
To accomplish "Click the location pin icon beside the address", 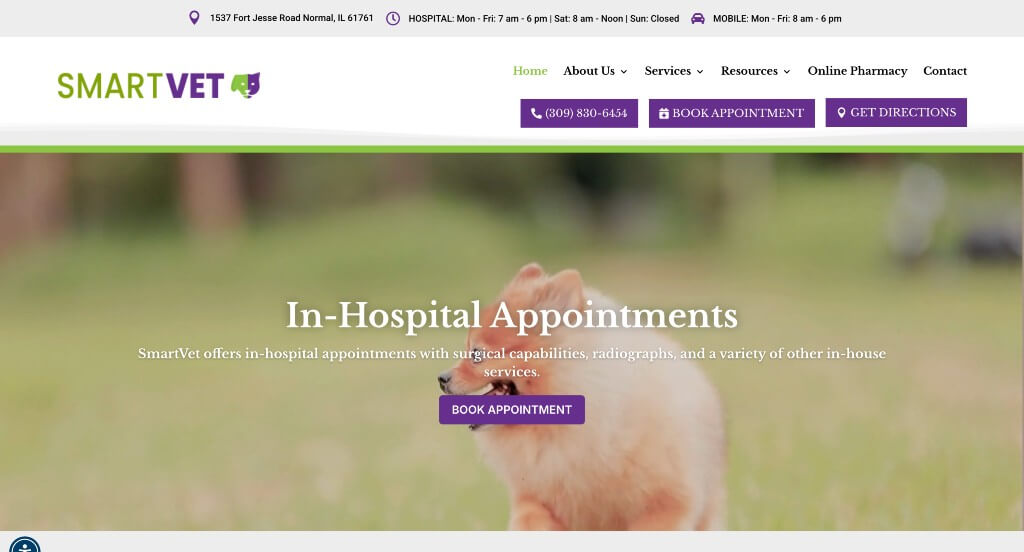I will (x=194, y=18).
